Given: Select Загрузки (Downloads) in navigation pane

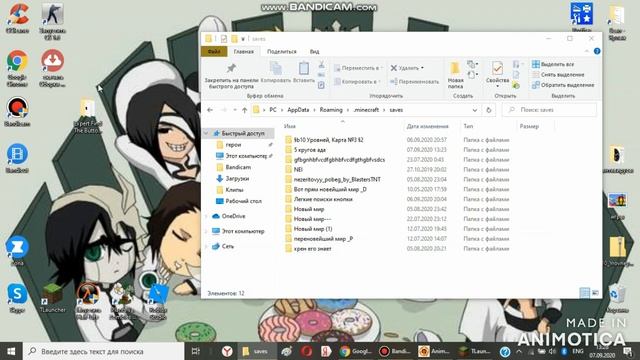Looking at the screenshot, I should point(237,178).
